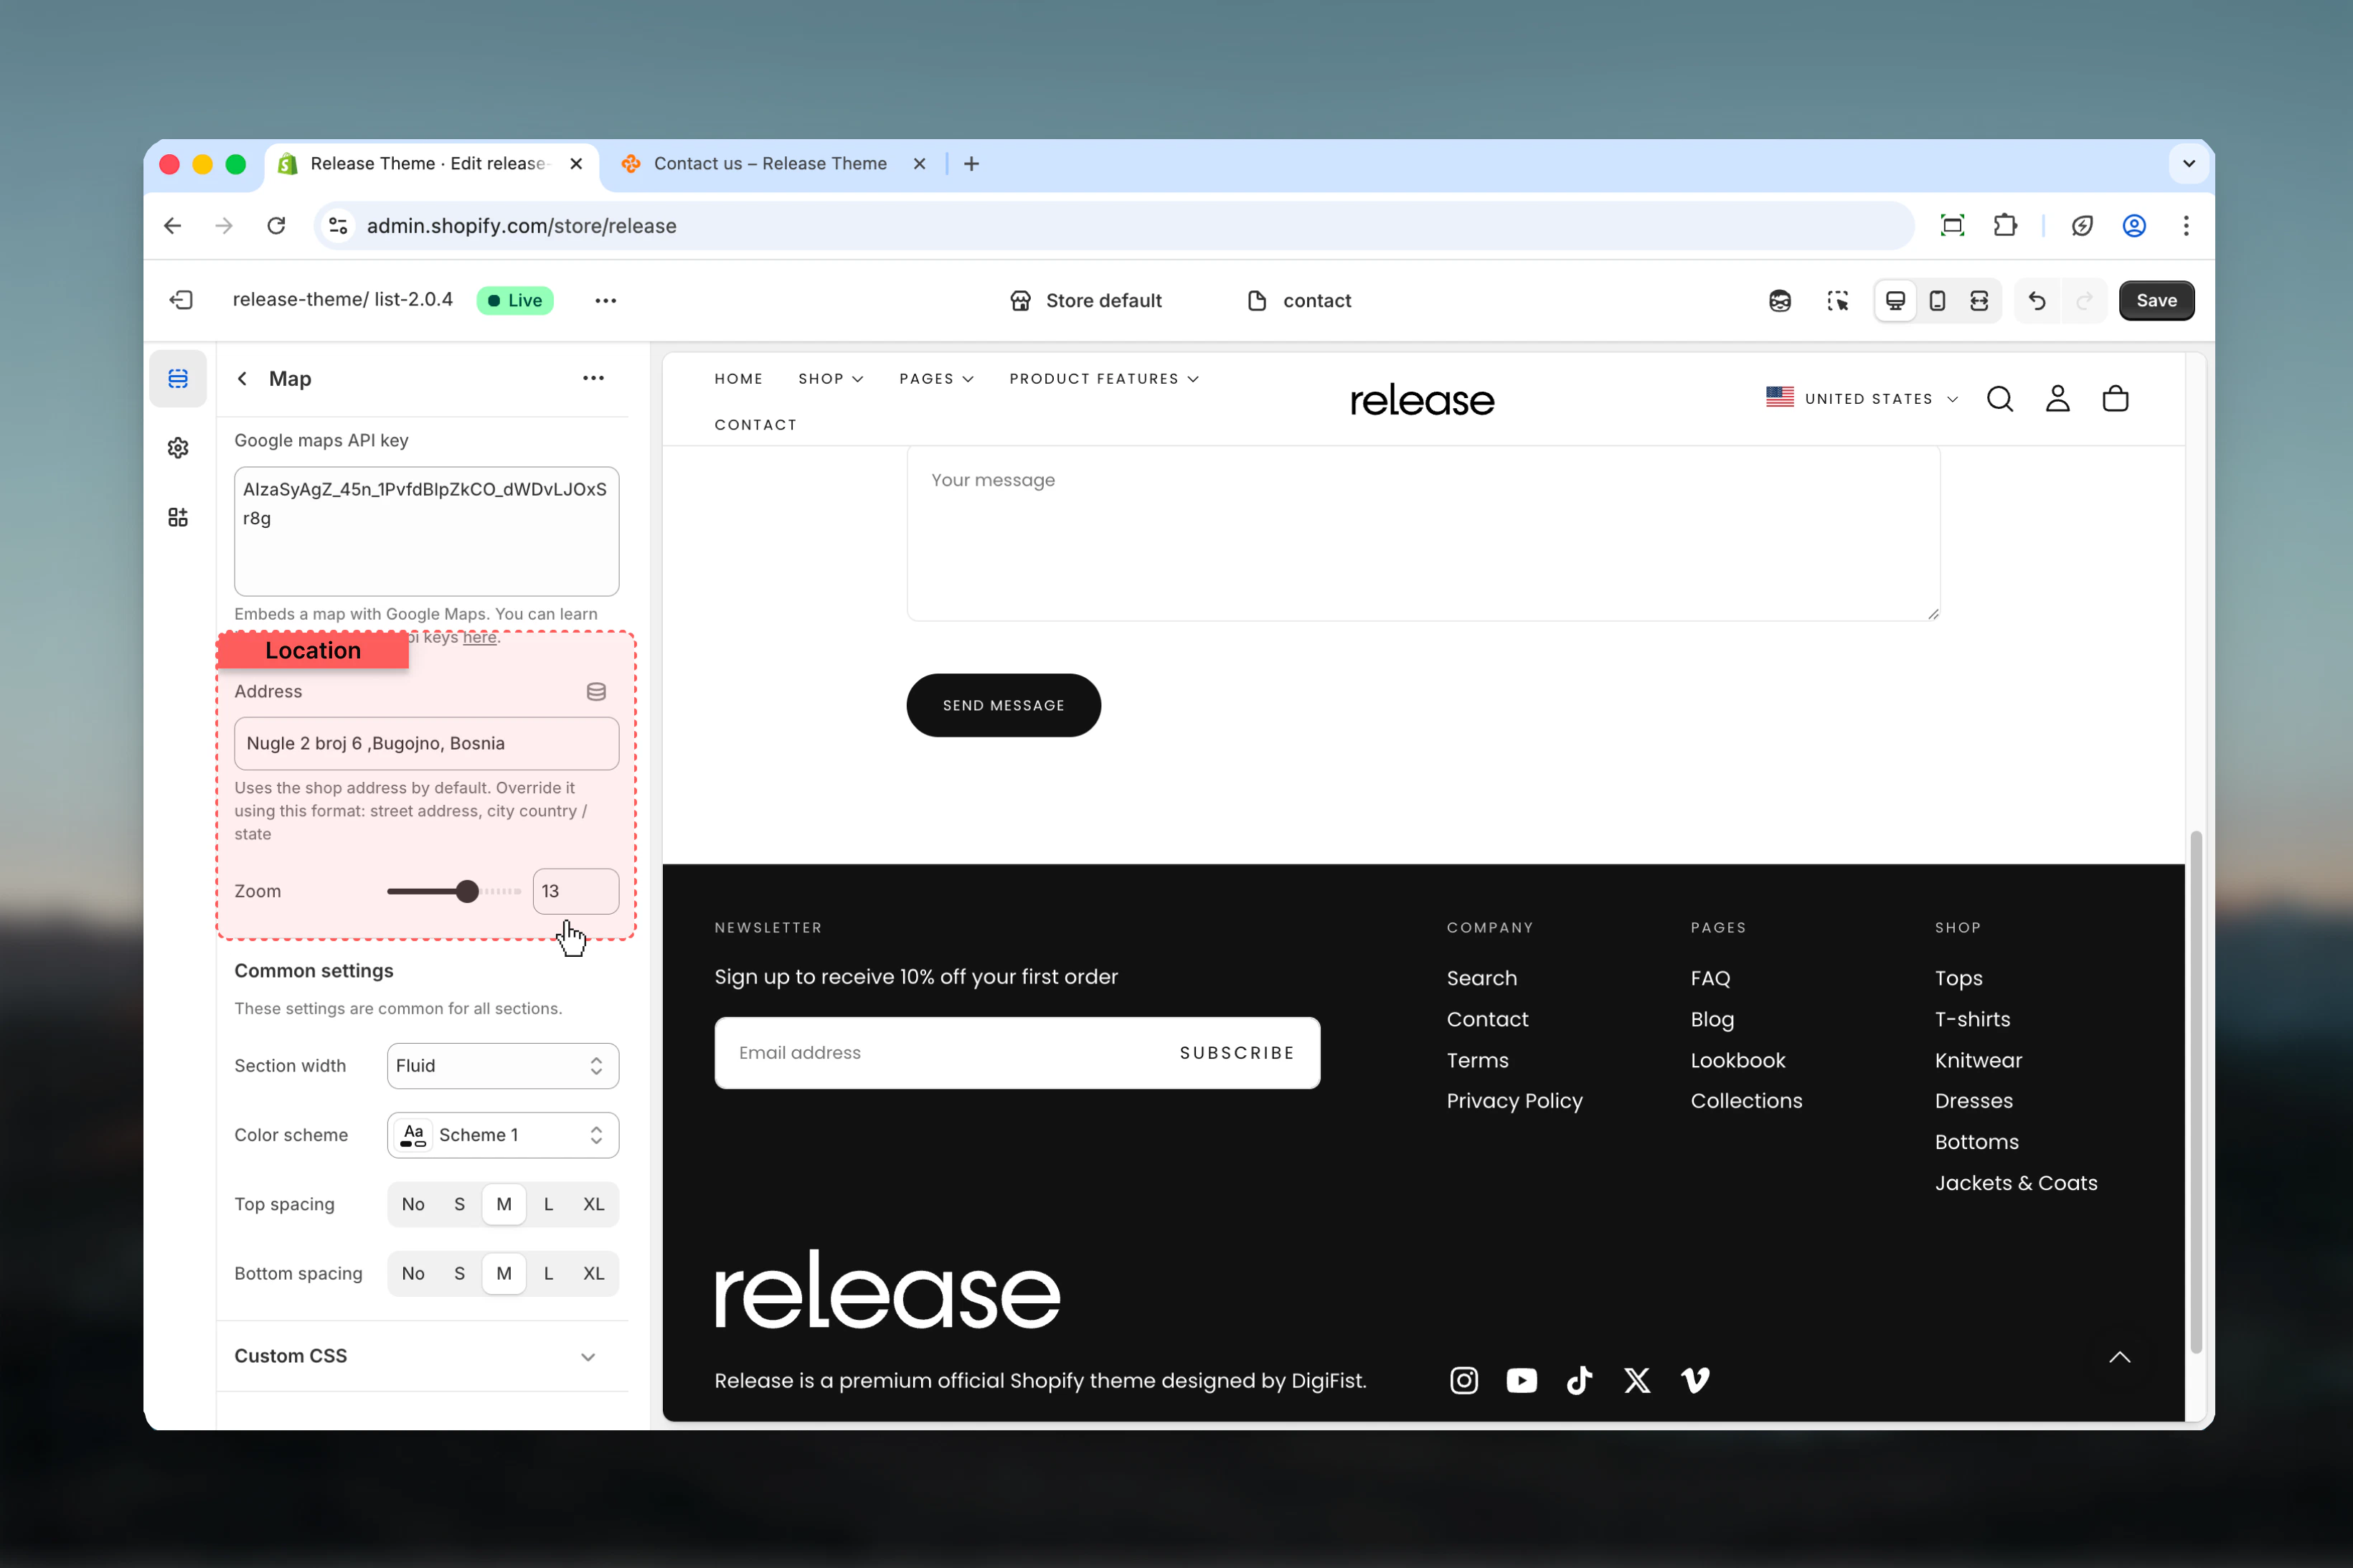Set Bottom spacing to XL
Screen dimensions: 2353x1568
click(593, 1274)
